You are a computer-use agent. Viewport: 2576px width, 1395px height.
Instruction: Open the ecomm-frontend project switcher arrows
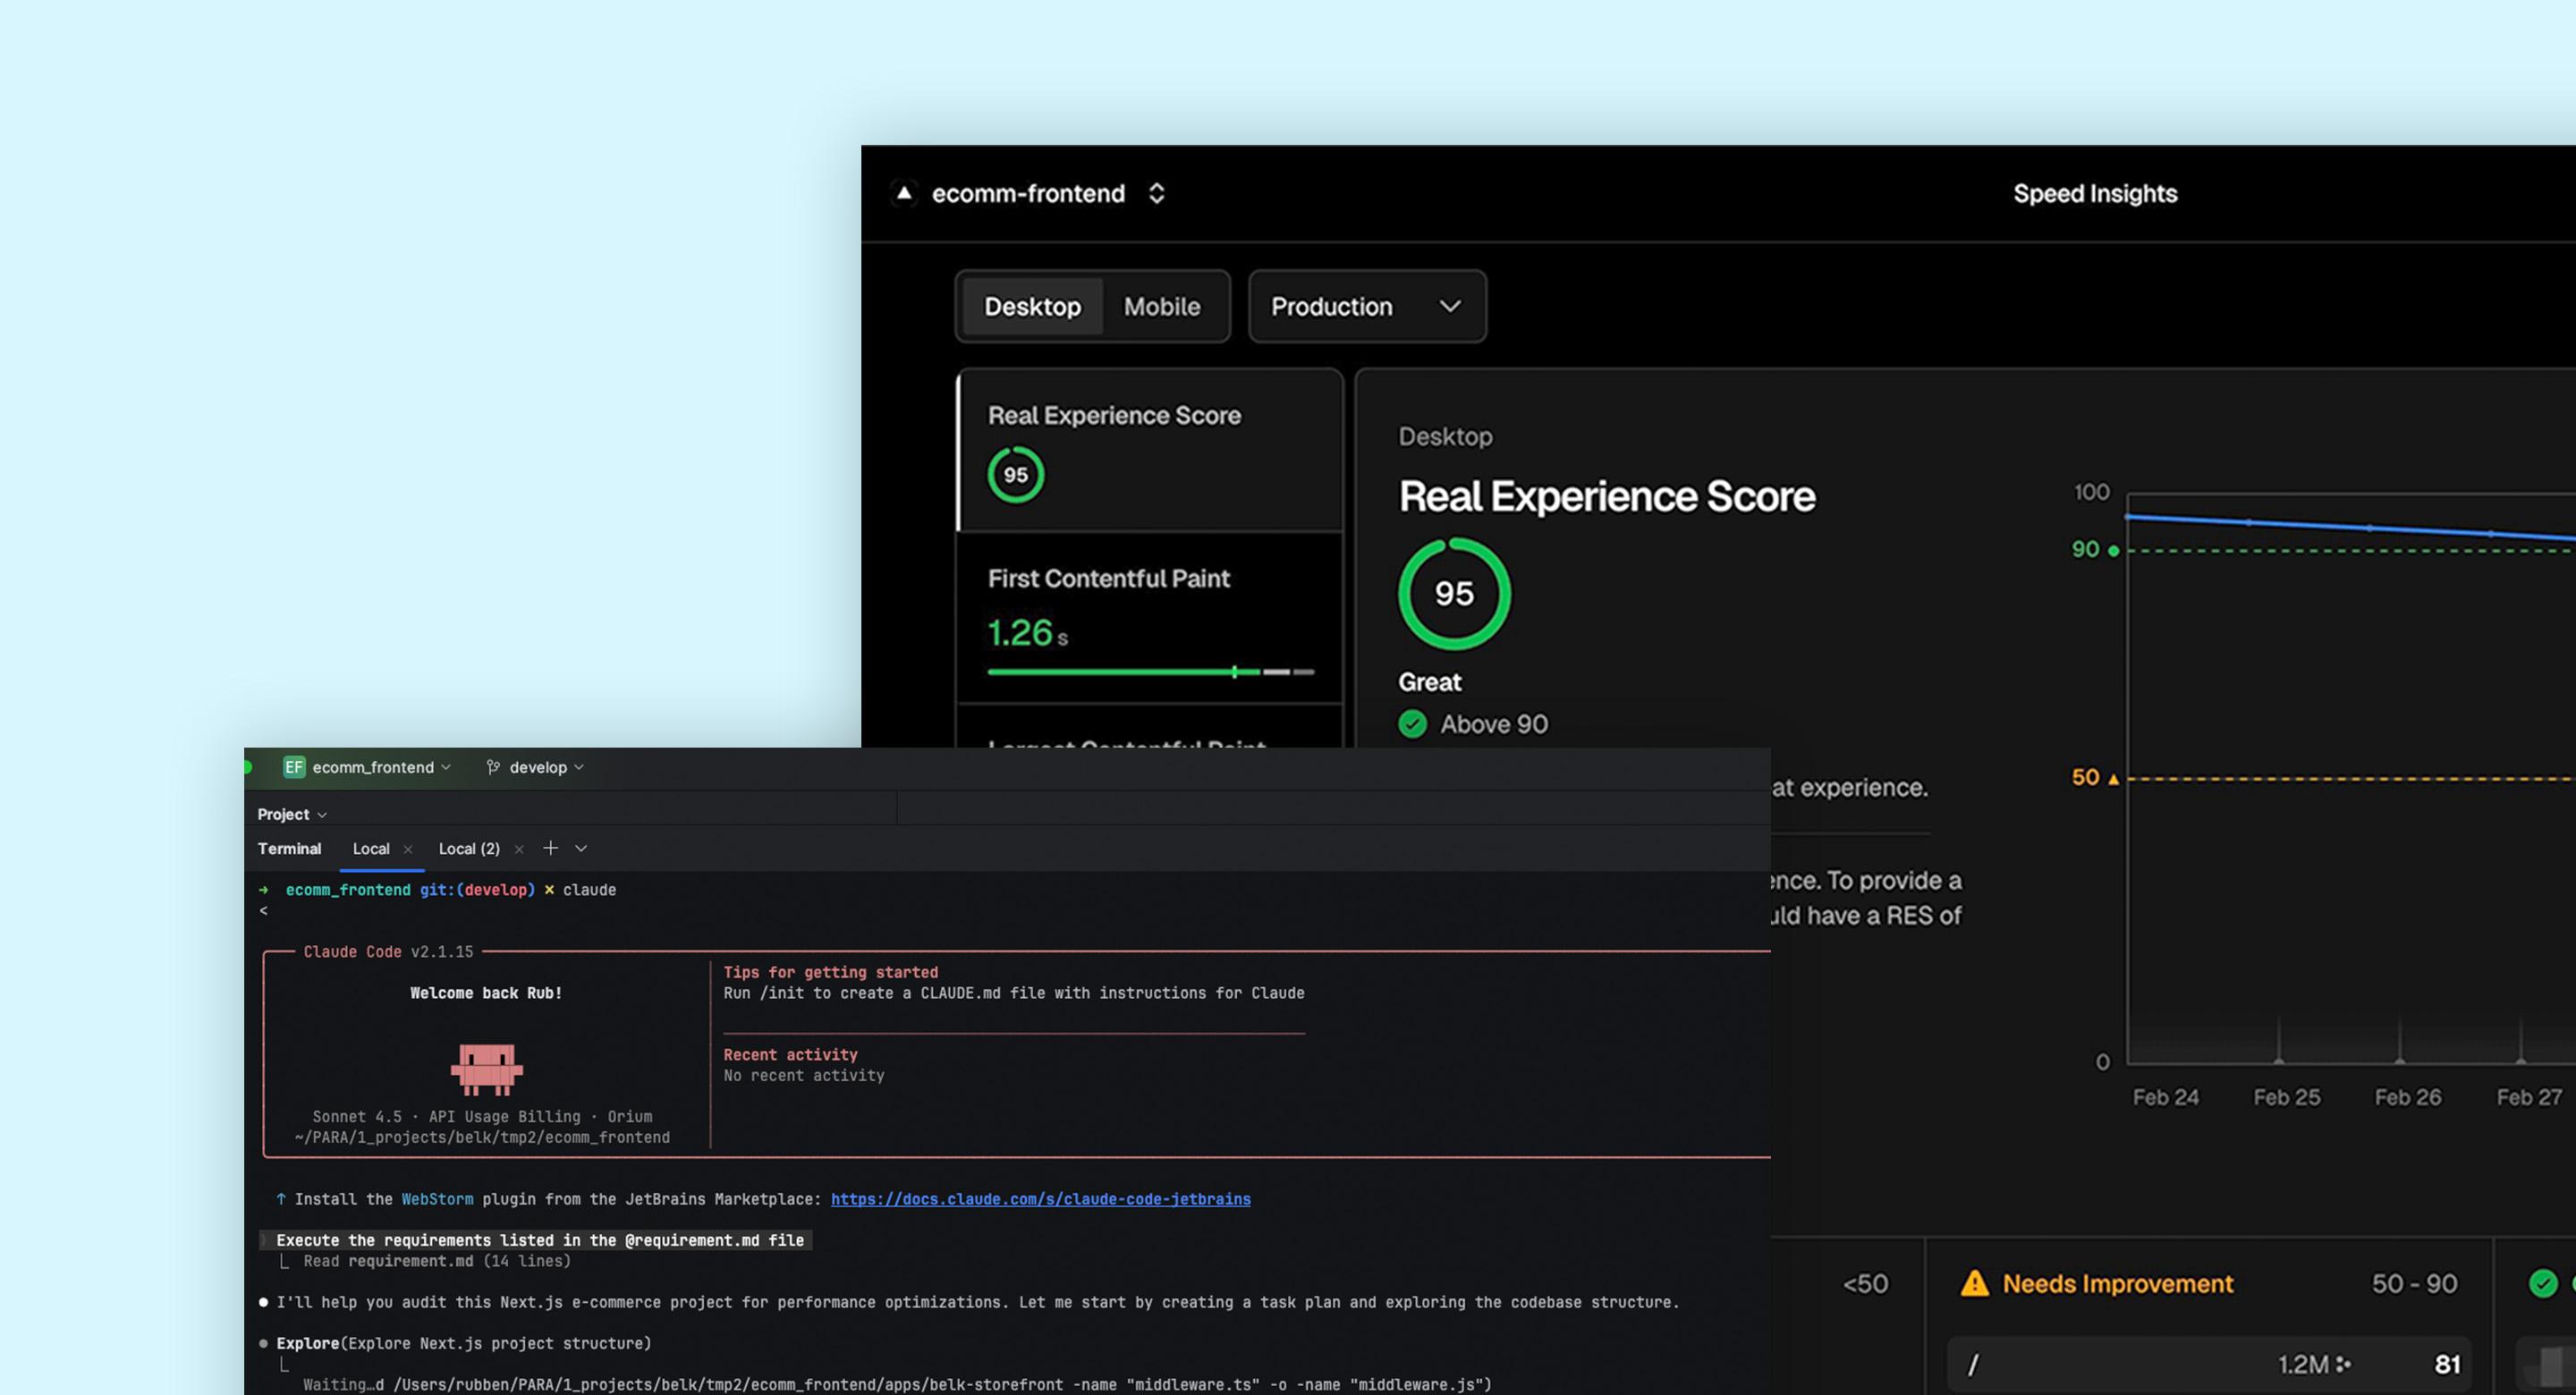tap(1156, 193)
